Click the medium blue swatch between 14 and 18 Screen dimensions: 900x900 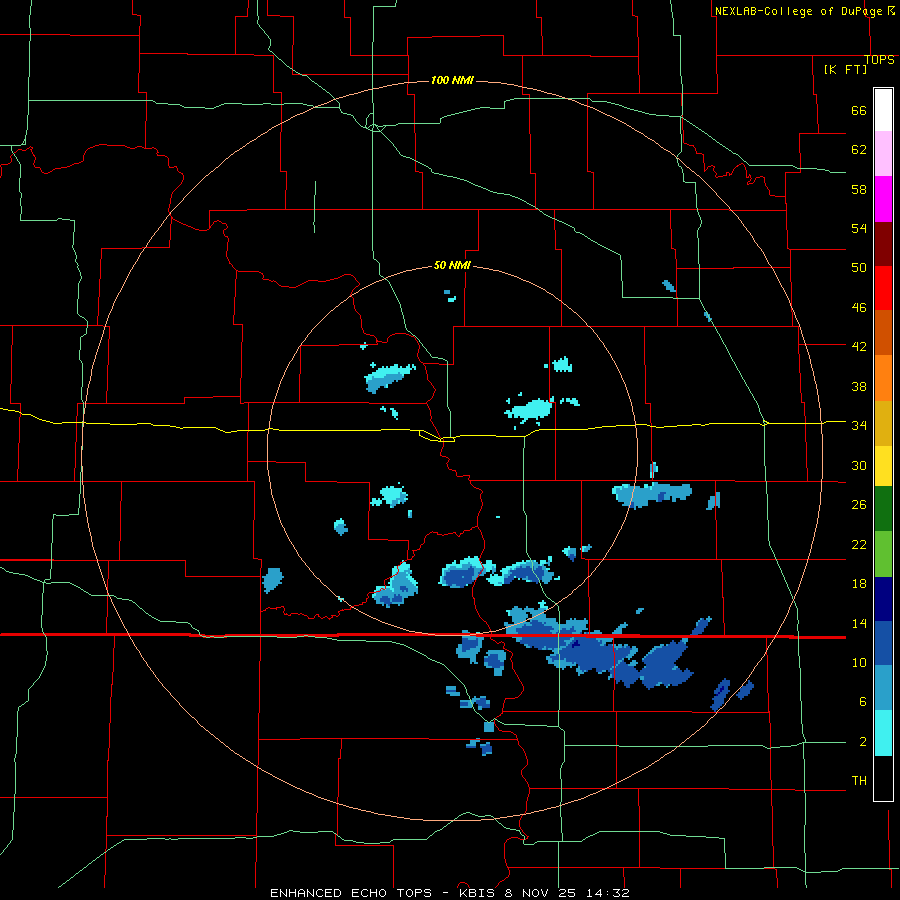(883, 644)
